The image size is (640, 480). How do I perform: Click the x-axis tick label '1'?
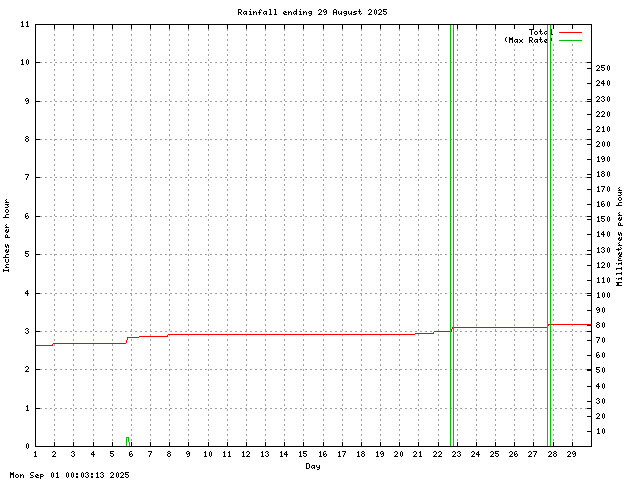click(36, 454)
